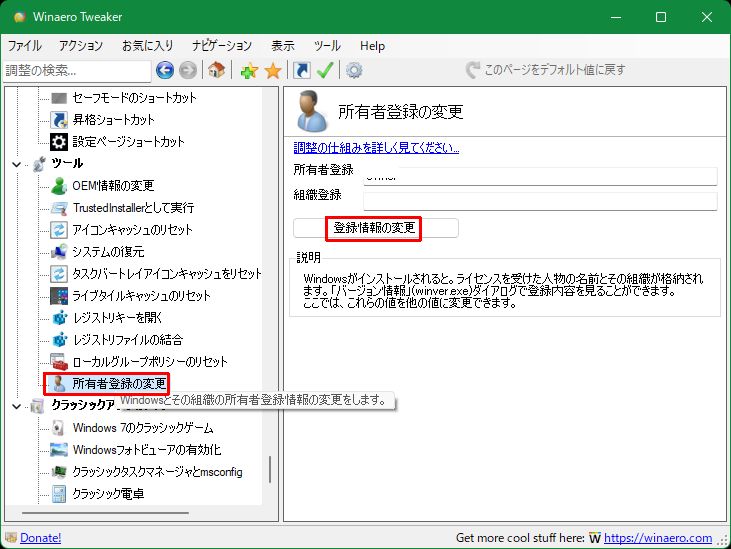This screenshot has width=731, height=549.
Task: Open the Help menu
Action: [372, 46]
